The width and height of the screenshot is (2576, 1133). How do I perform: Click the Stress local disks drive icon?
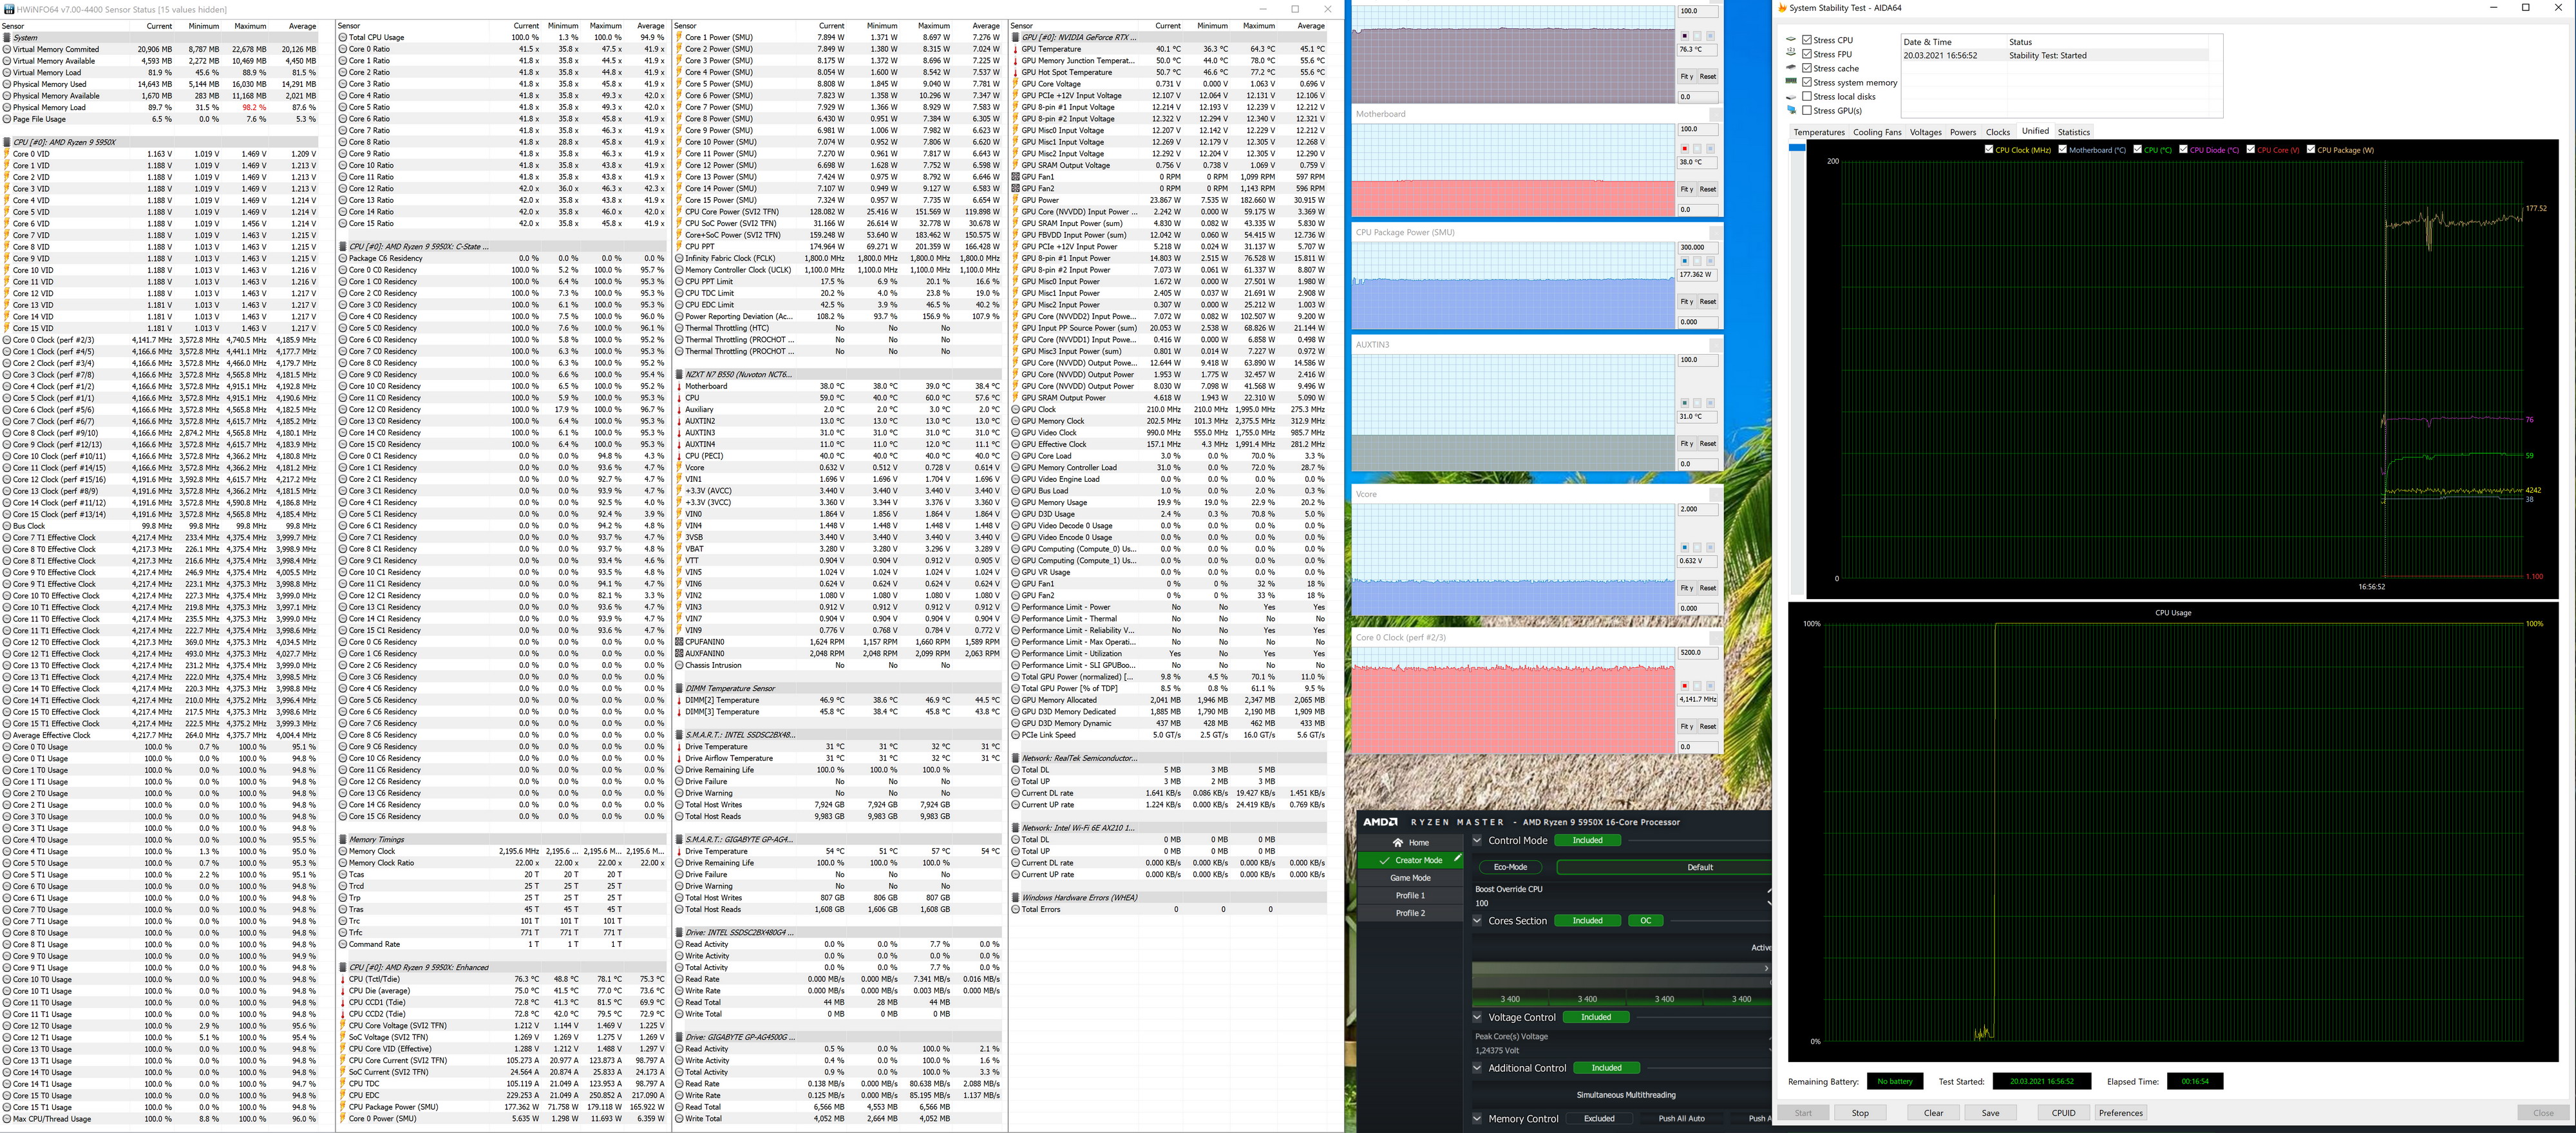(1790, 97)
